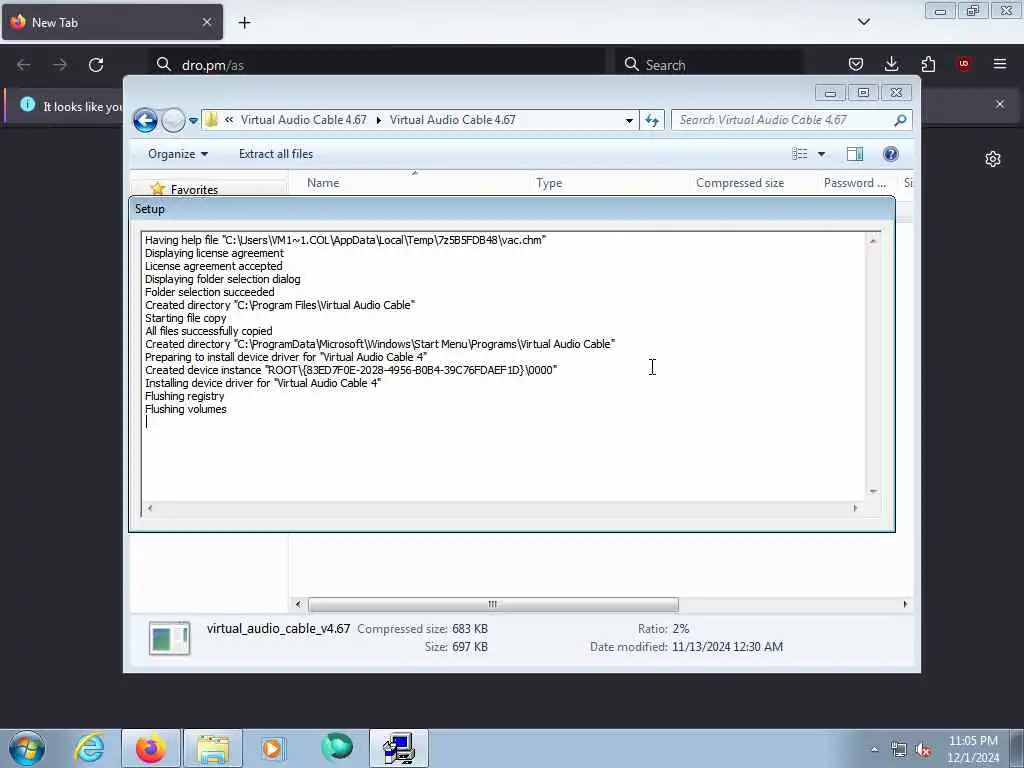1024x768 pixels.
Task: Sort by the Name column
Action: 323,183
